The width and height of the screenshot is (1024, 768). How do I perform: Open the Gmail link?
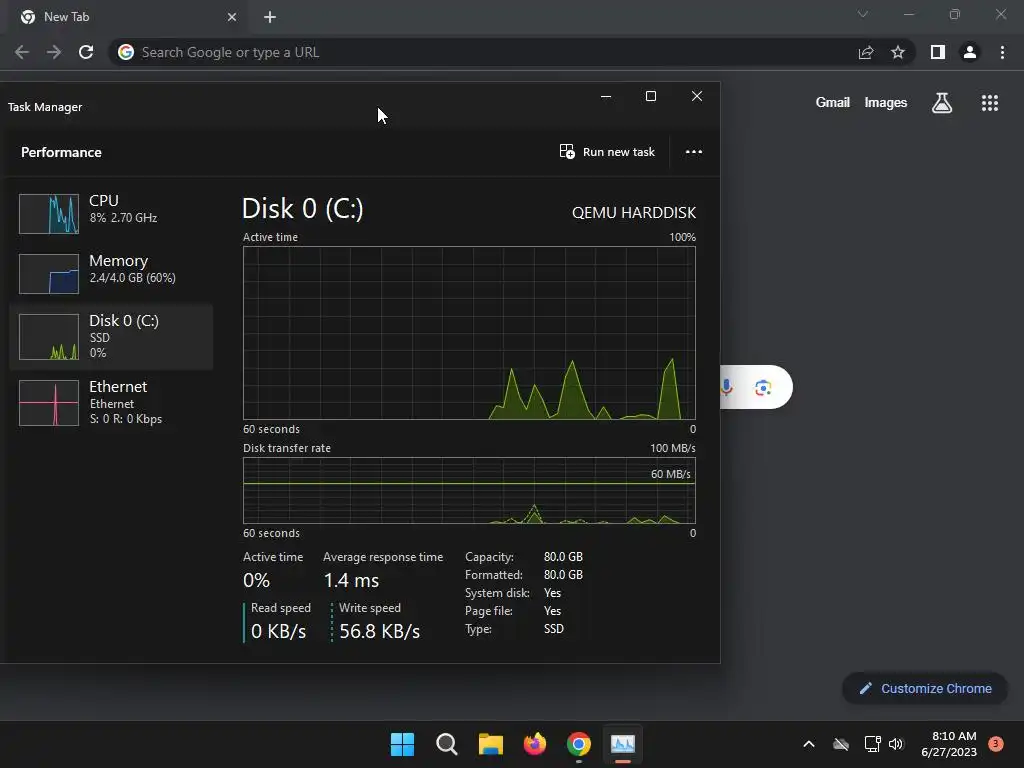833,103
